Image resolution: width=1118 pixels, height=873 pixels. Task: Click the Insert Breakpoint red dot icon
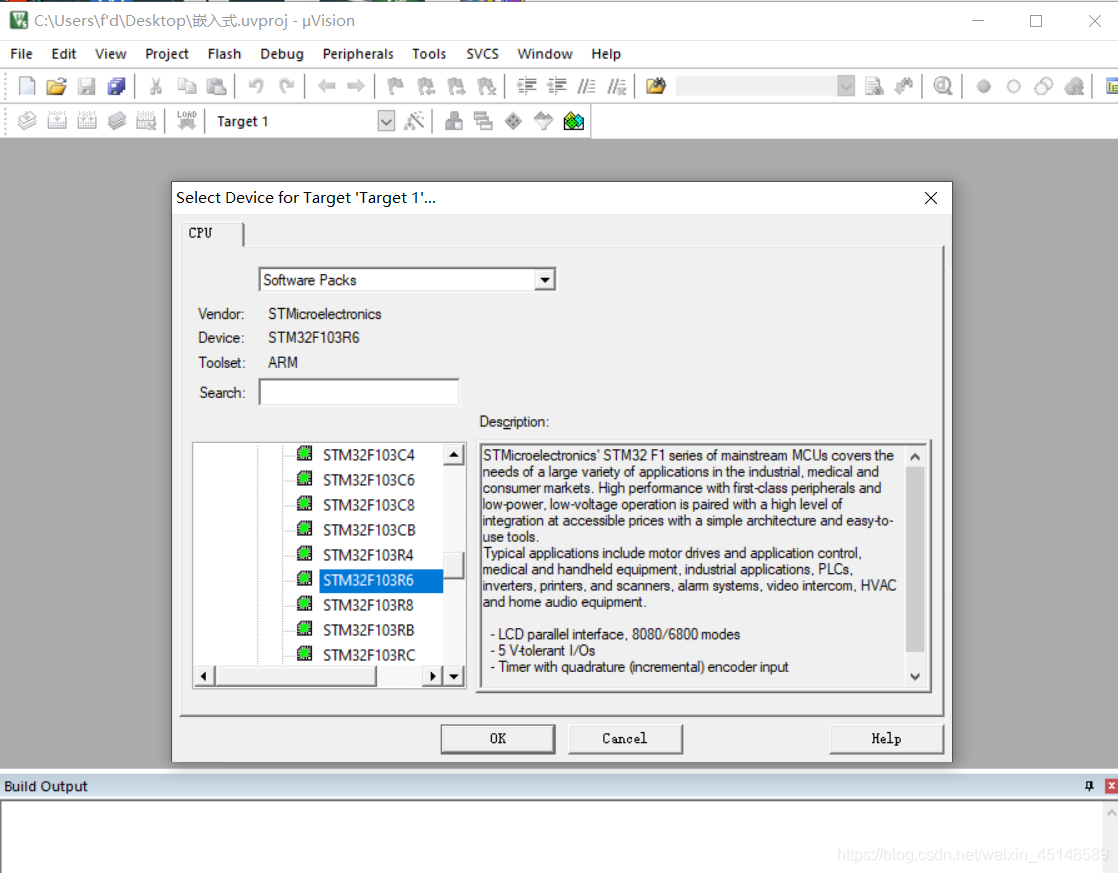click(983, 86)
